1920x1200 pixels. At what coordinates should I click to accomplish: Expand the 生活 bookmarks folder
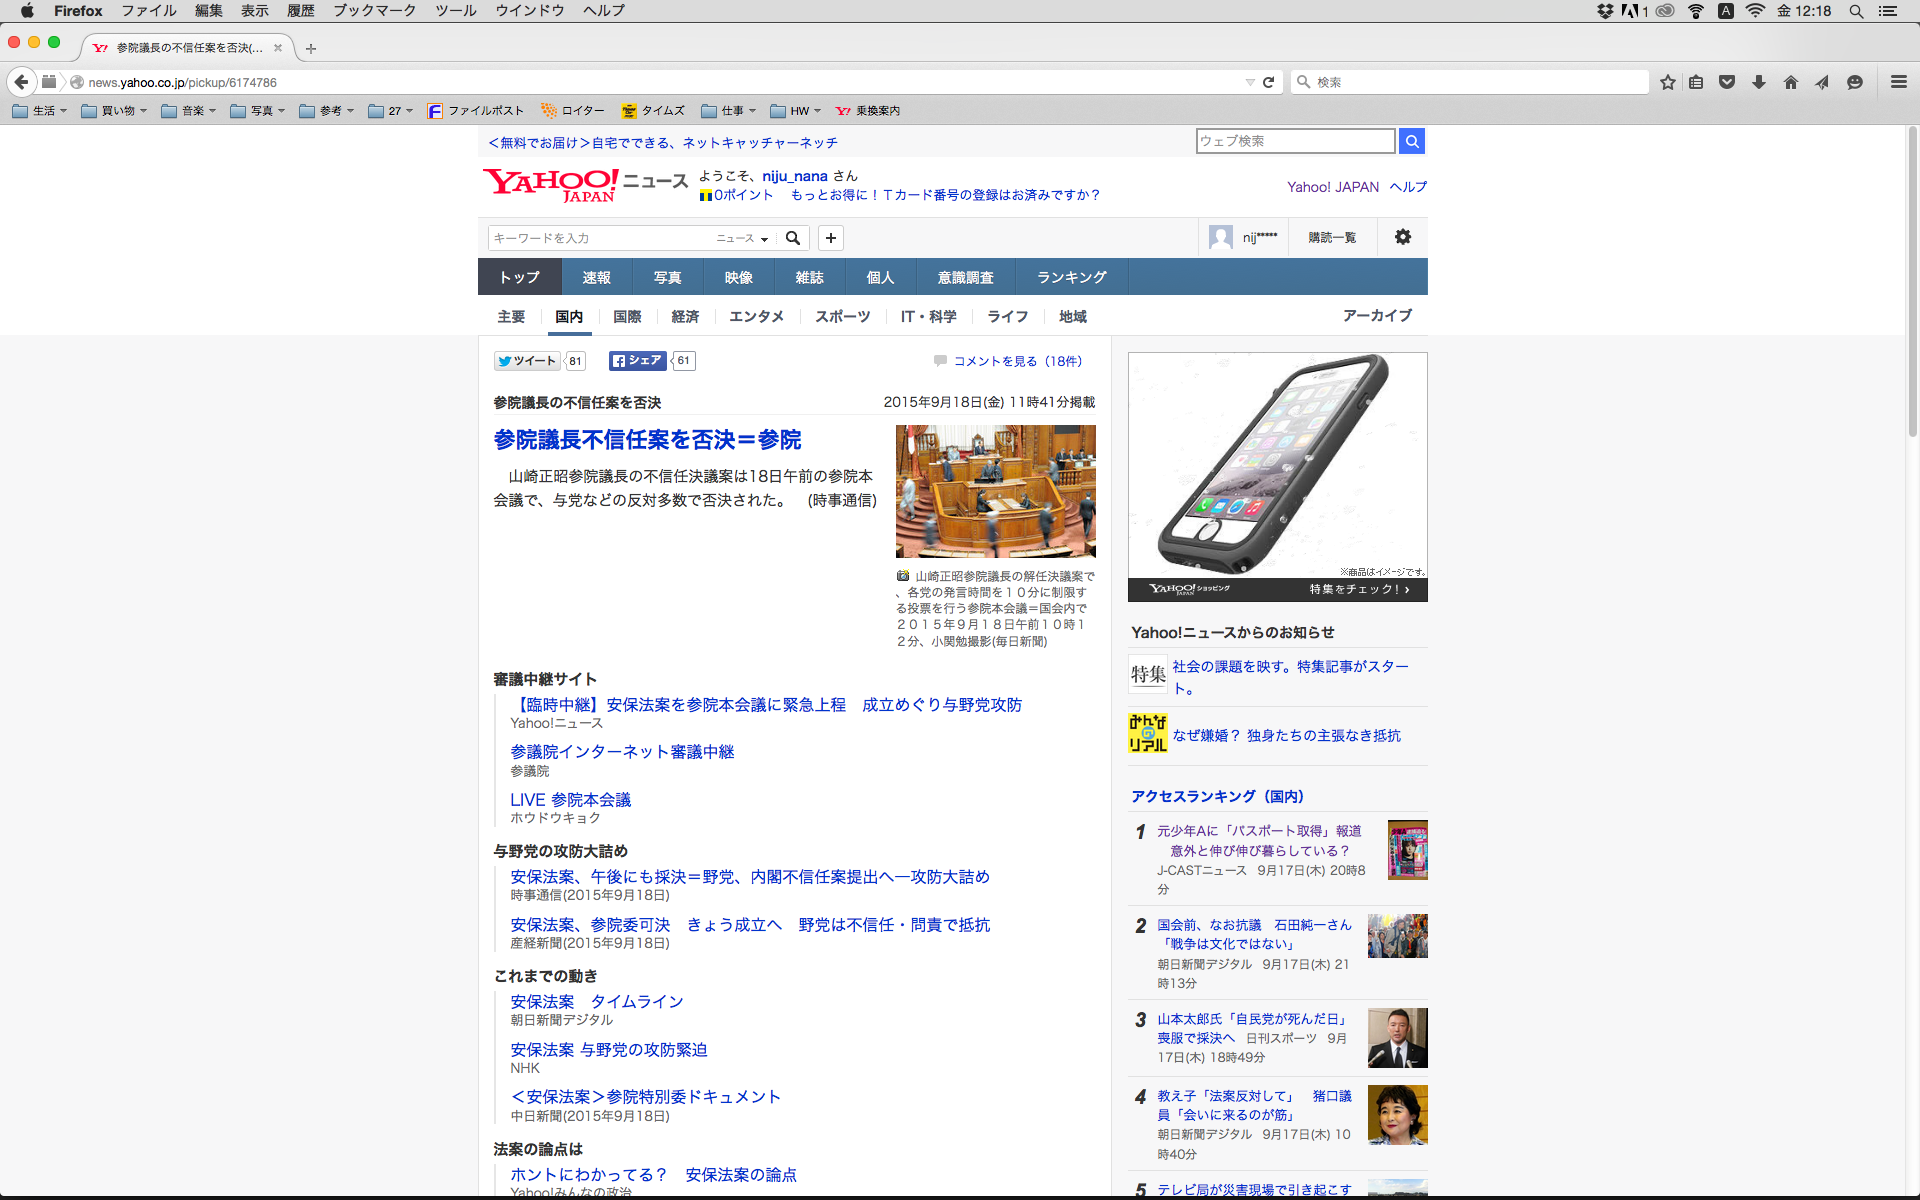41,111
